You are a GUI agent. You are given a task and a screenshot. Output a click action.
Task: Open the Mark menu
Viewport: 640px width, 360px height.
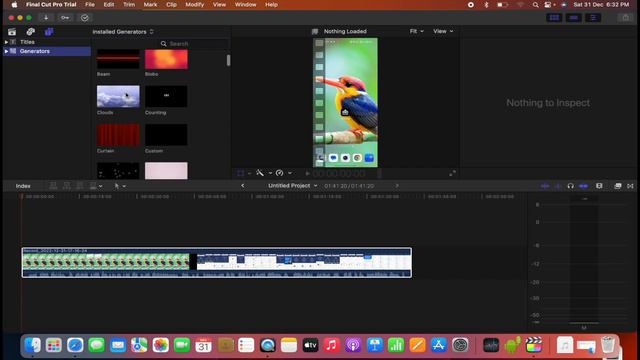coord(150,4)
